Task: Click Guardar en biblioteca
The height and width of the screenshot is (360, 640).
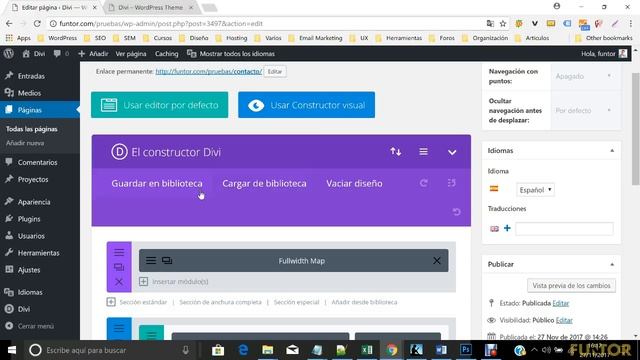Action: pyautogui.click(x=157, y=183)
